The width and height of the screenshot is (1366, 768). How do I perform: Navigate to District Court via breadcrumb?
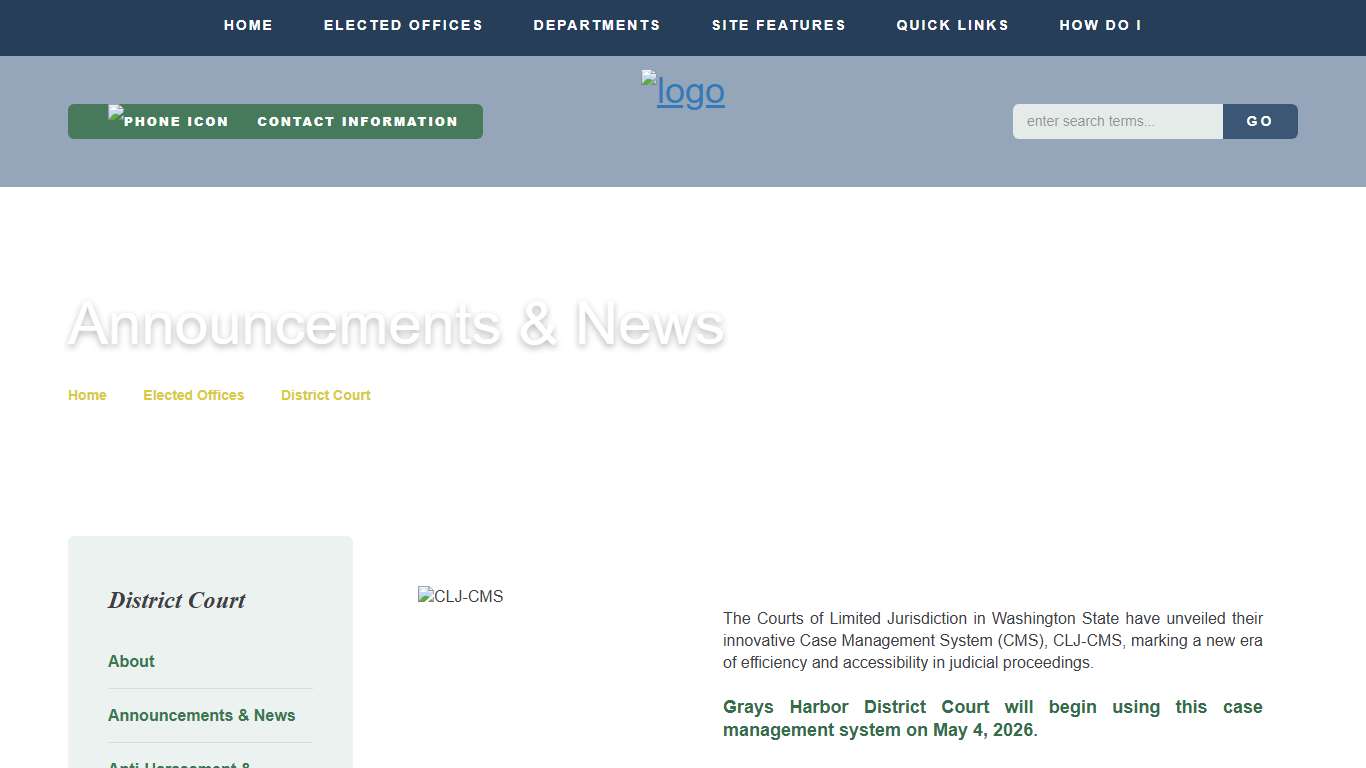pos(325,395)
